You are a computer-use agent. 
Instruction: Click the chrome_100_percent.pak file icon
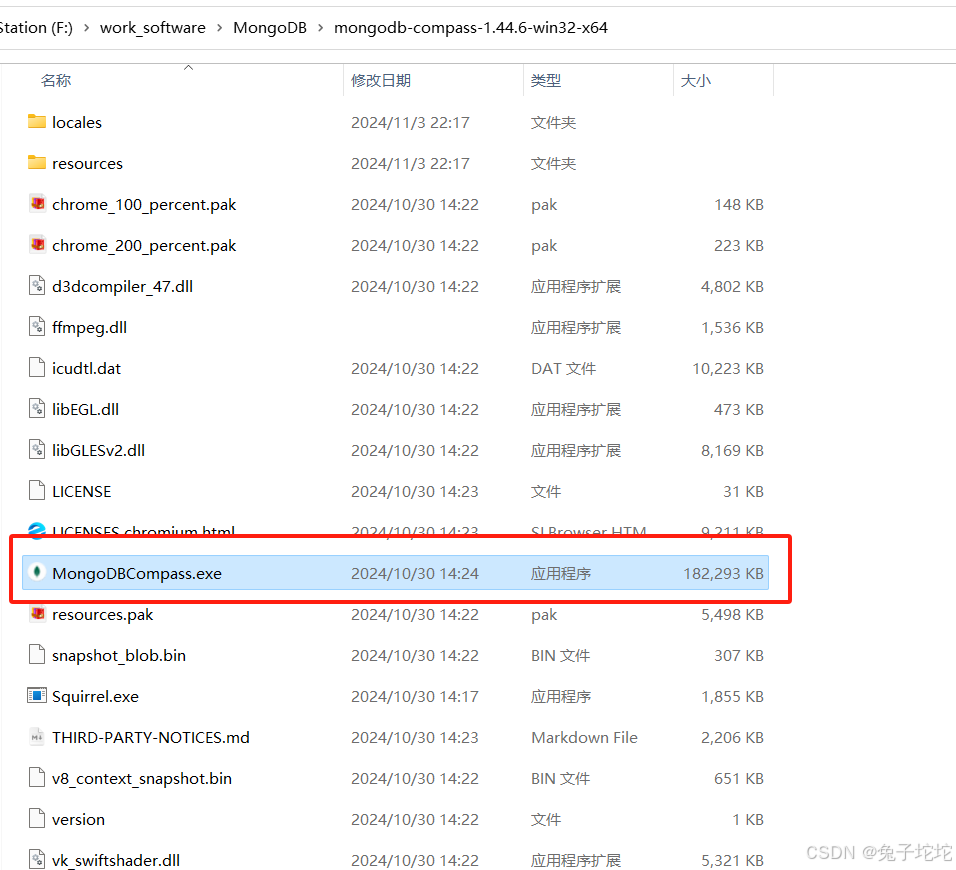pyautogui.click(x=37, y=204)
